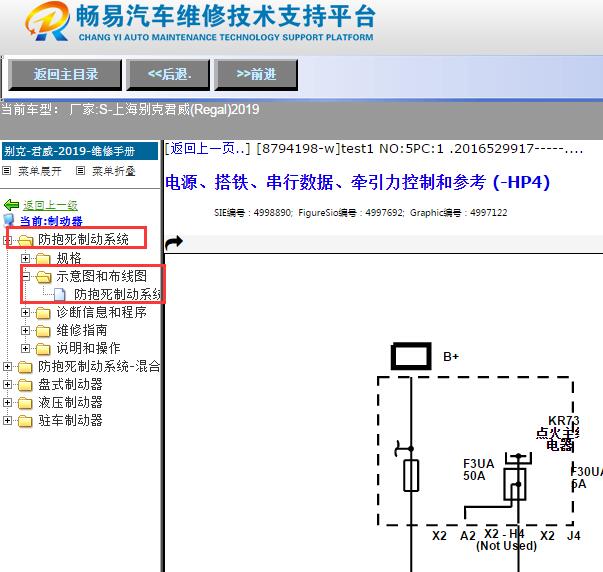Select the 防抱死制动系统 folder
This screenshot has height=572, width=603.
pyautogui.click(x=83, y=239)
